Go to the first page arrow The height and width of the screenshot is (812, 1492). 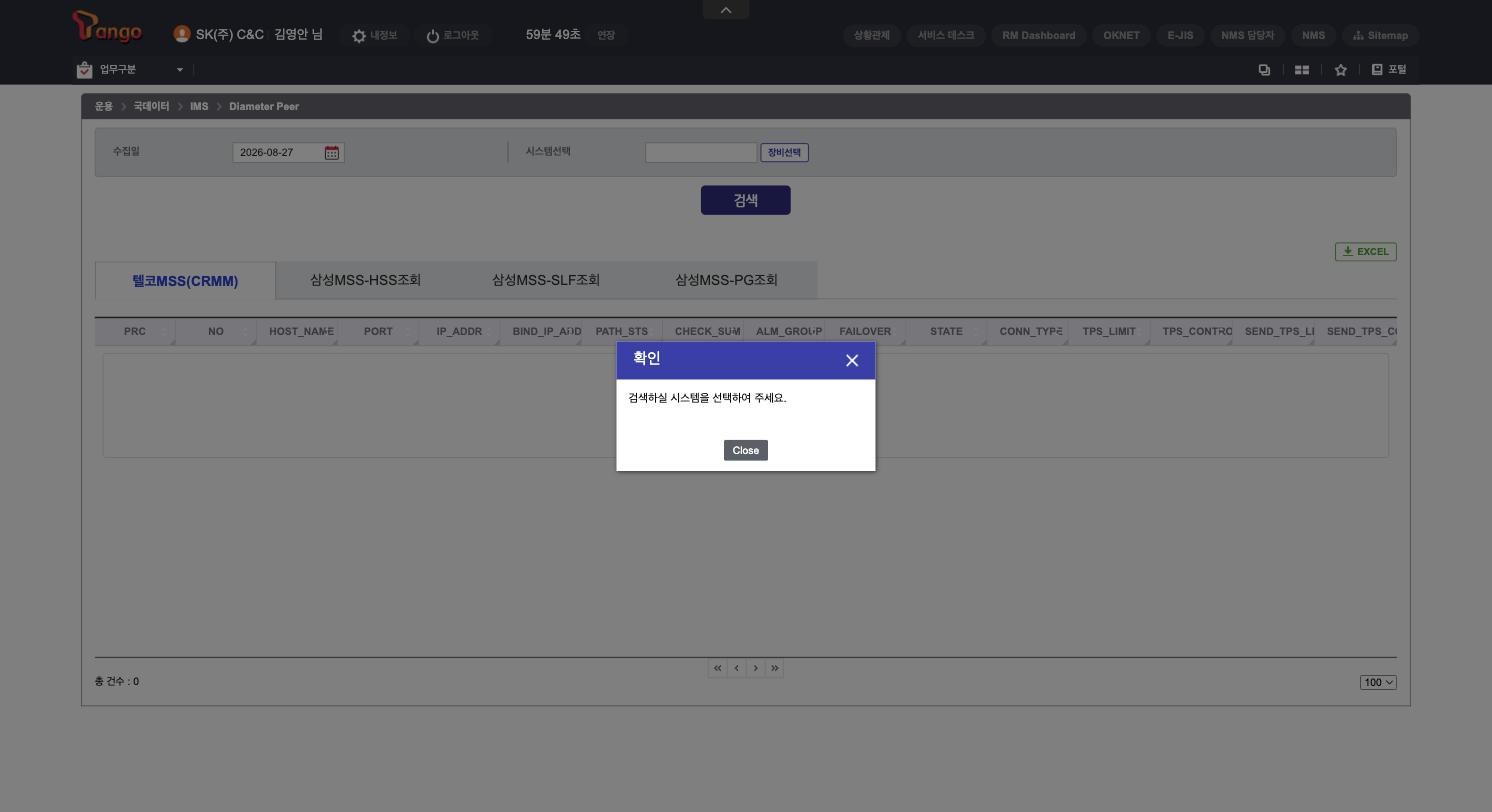(717, 668)
